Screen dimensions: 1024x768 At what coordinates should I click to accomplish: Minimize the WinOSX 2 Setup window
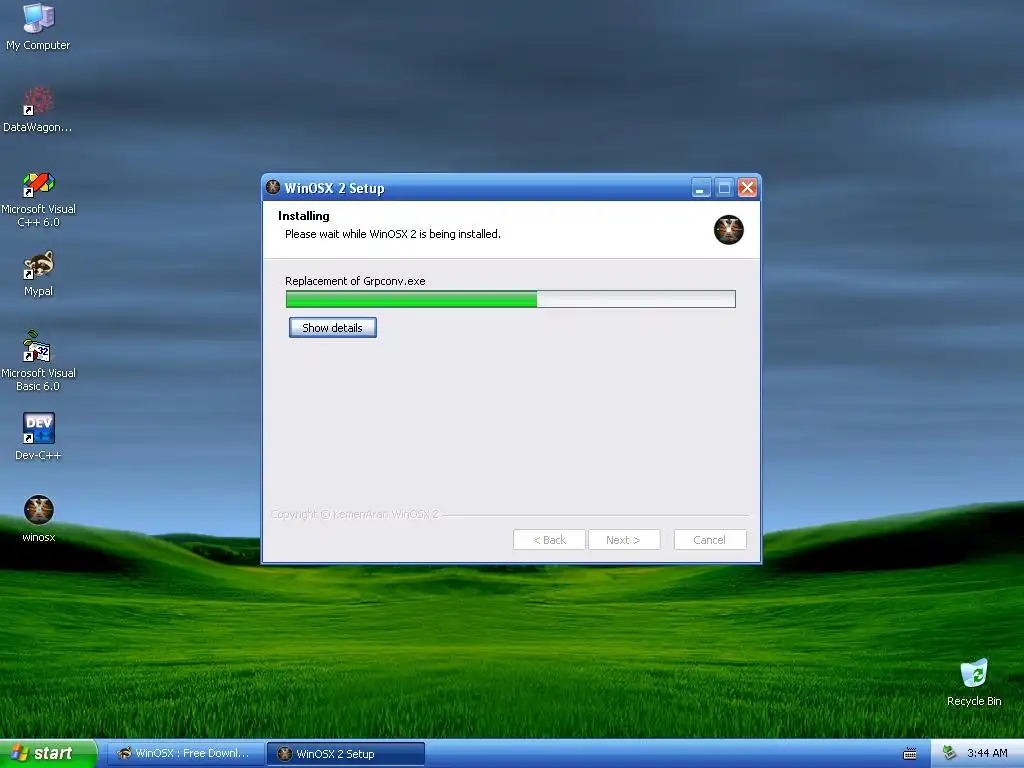tap(701, 188)
